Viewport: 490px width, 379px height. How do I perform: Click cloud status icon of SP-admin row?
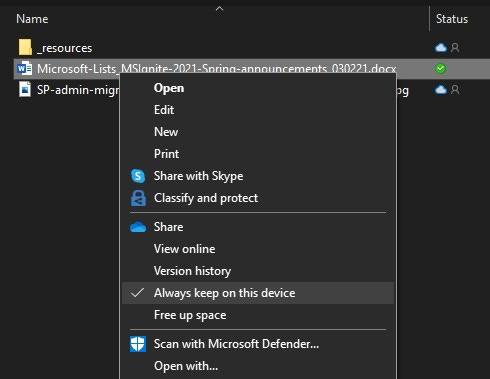(x=441, y=89)
